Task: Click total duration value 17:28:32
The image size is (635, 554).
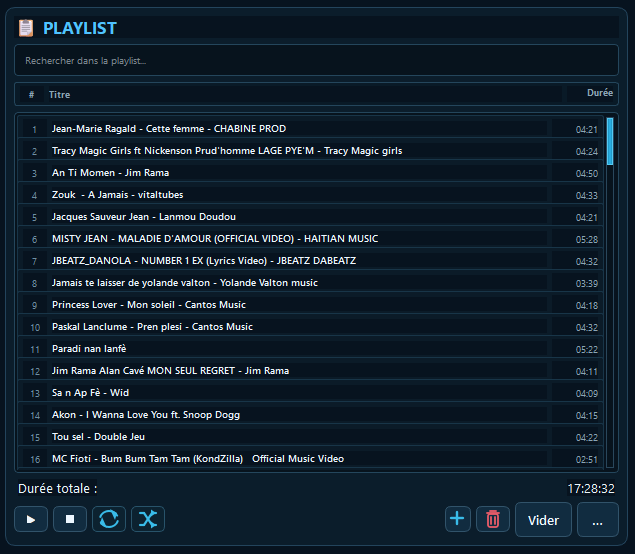Action: tap(591, 489)
